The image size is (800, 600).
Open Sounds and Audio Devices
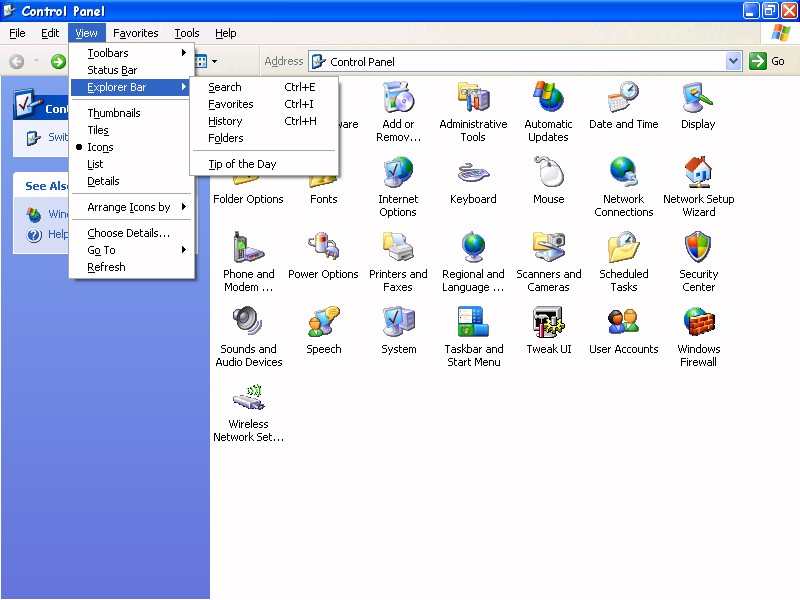(x=248, y=337)
